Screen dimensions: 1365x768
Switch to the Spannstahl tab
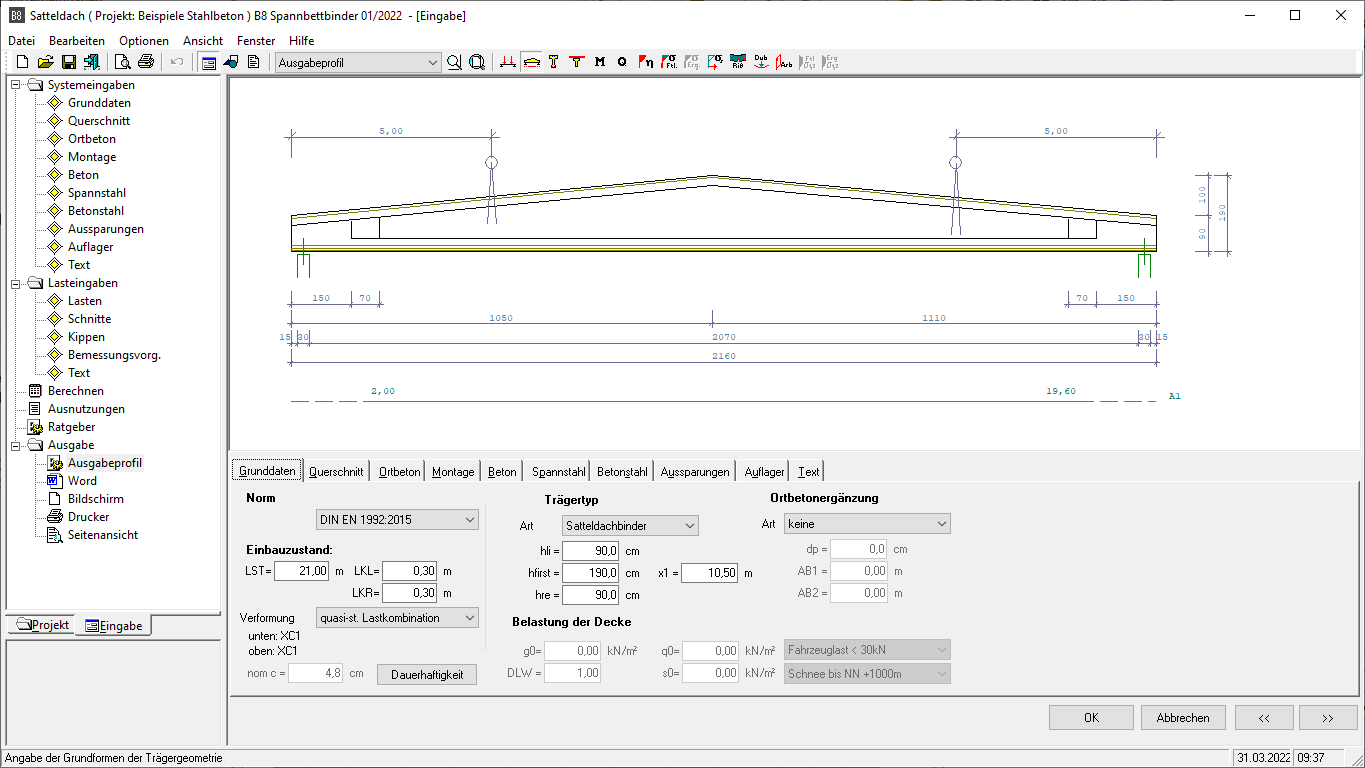tap(559, 472)
